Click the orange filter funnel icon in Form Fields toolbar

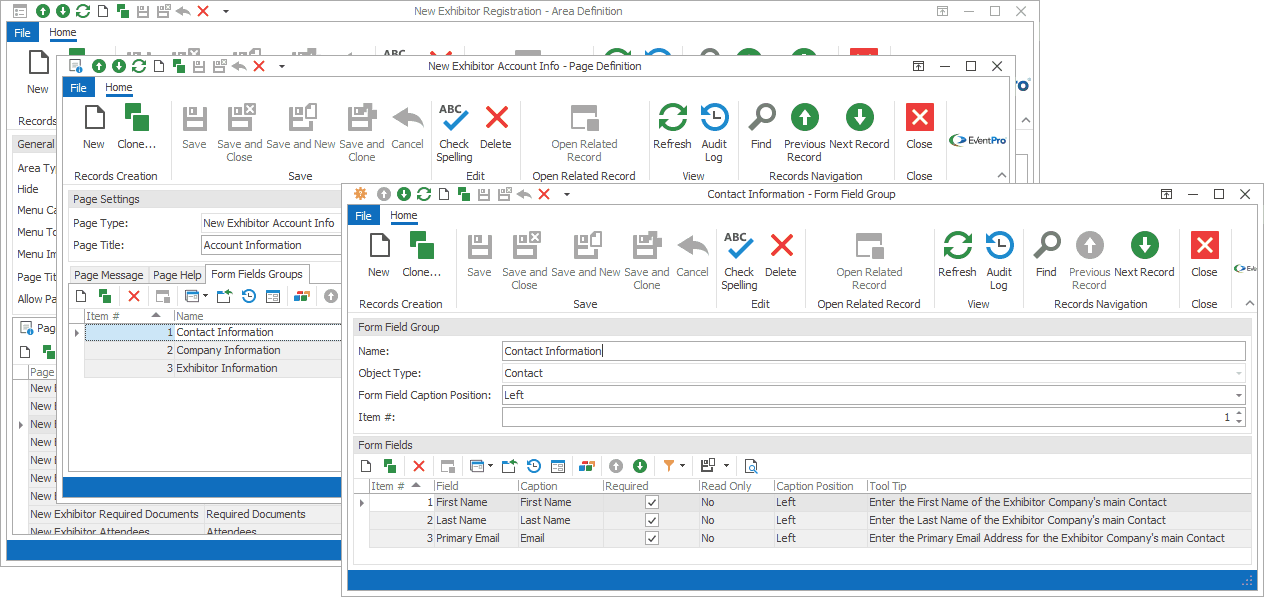click(x=669, y=466)
